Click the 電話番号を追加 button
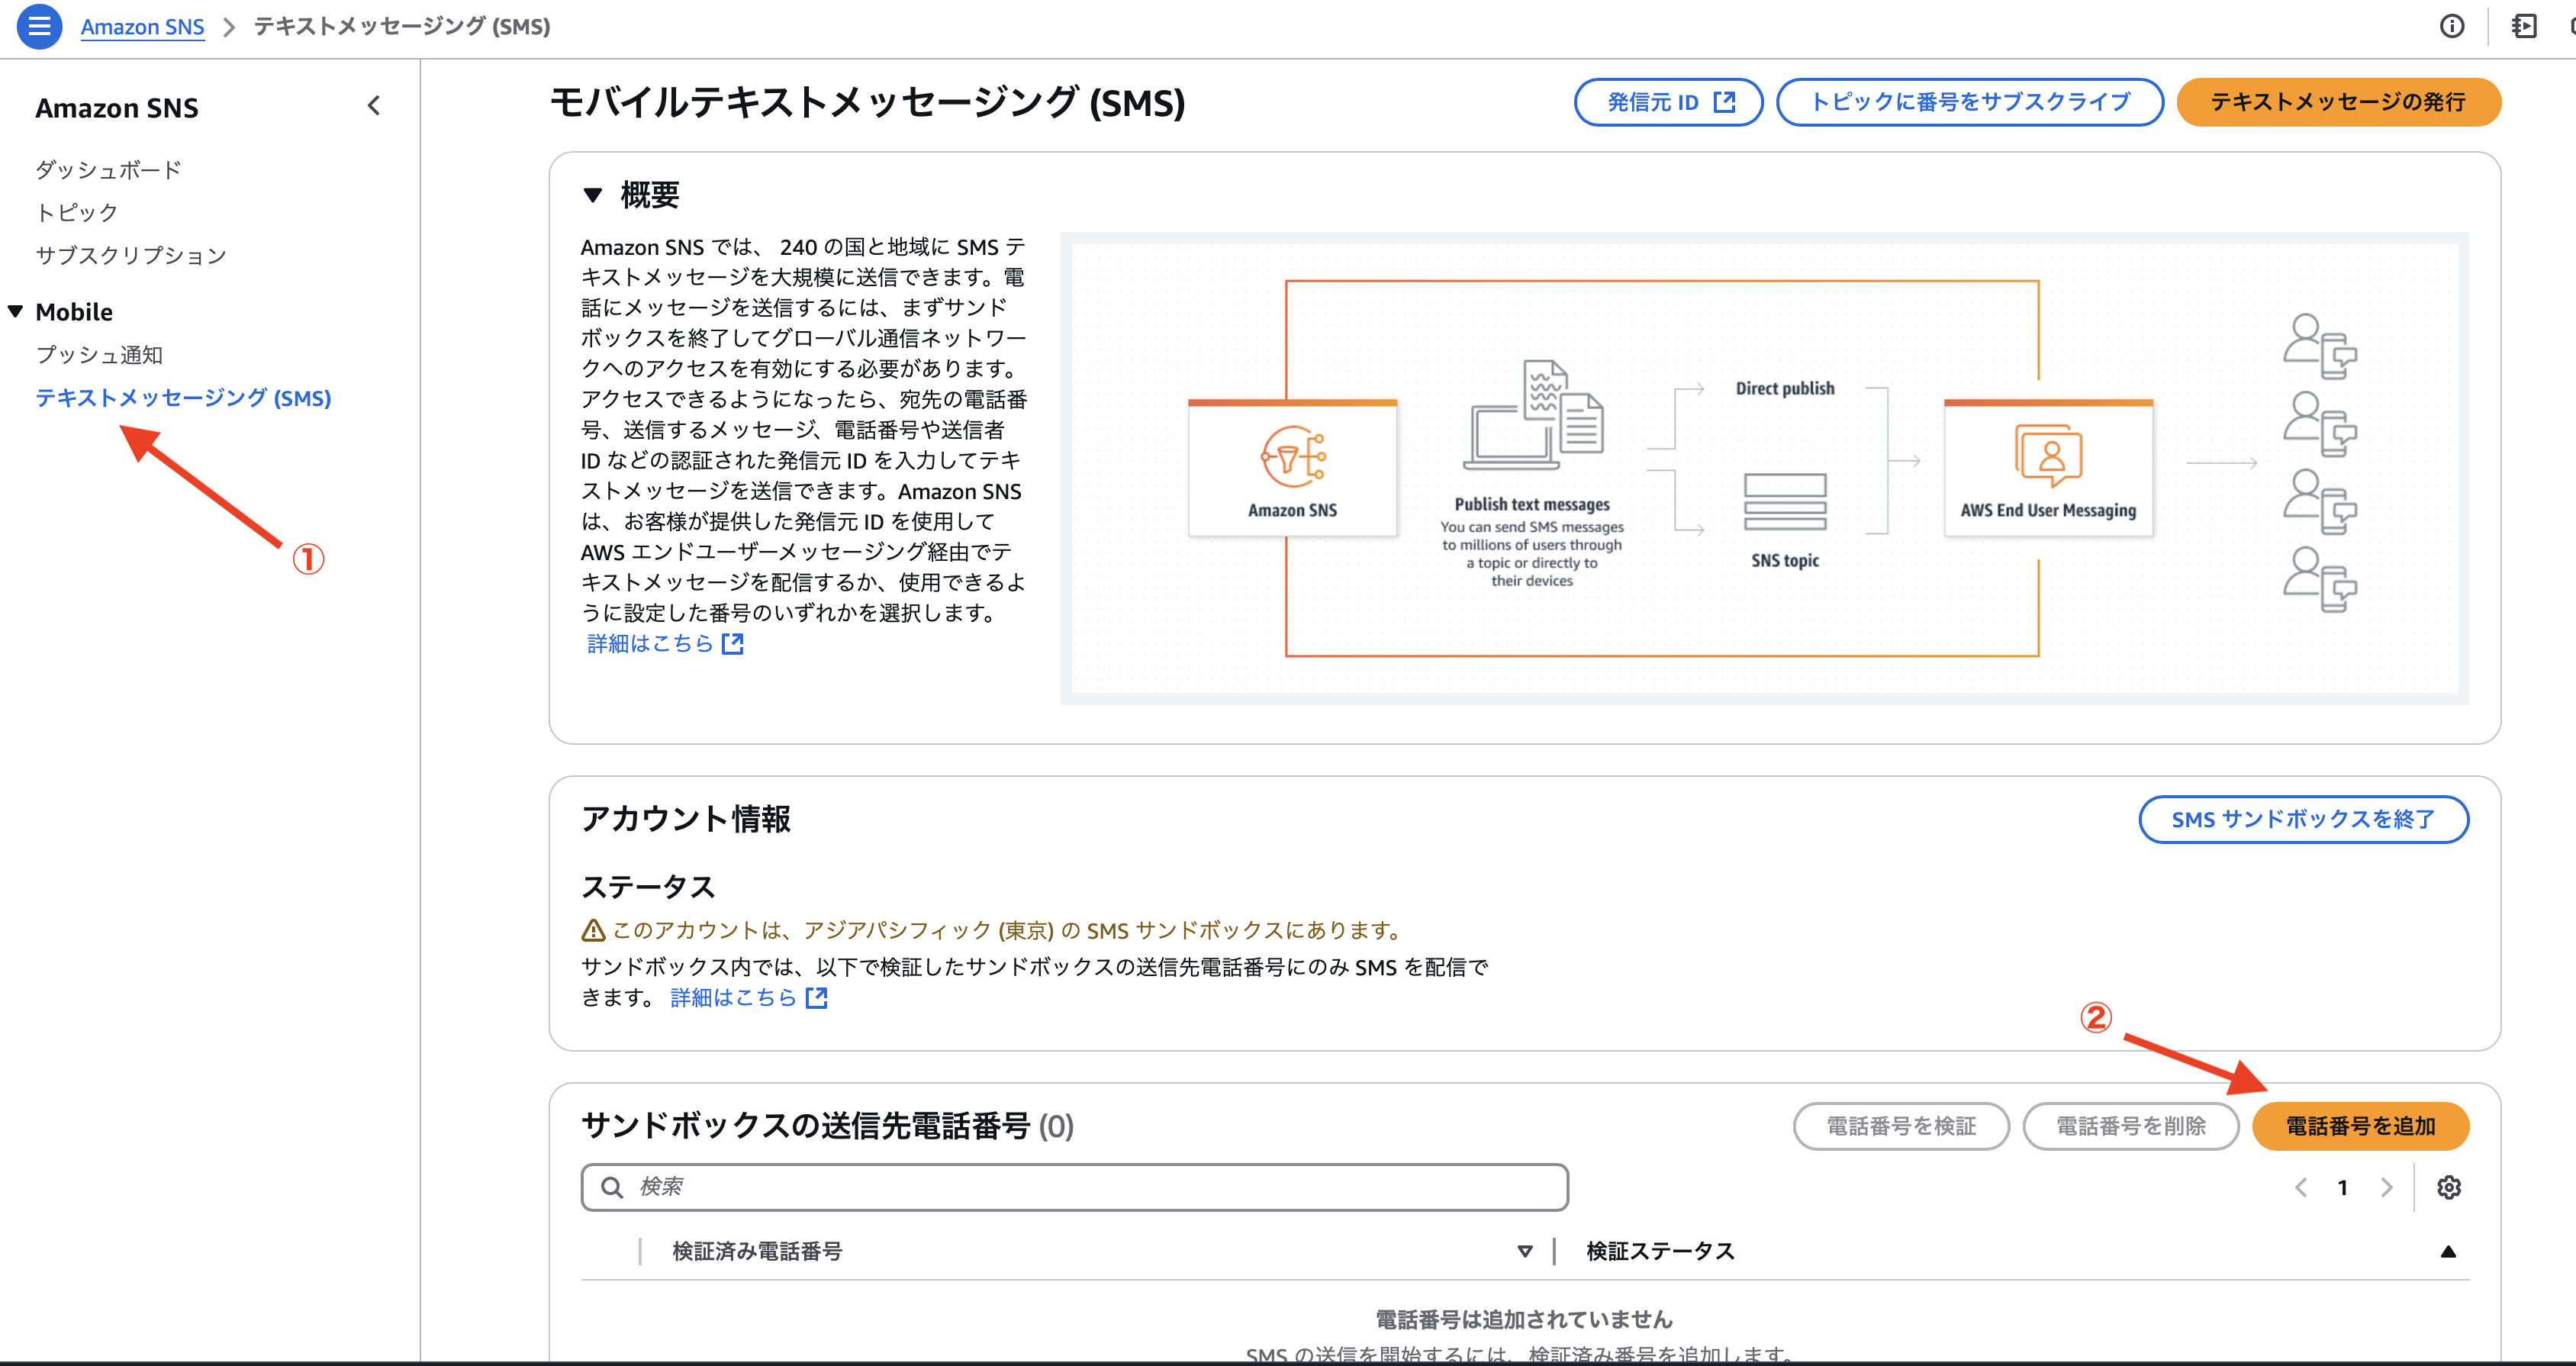 2360,1126
